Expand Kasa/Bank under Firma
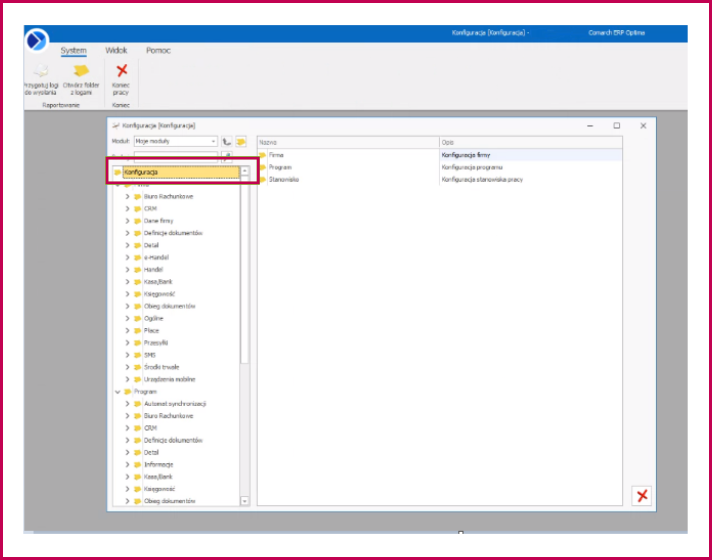Image resolution: width=712 pixels, height=560 pixels. (127, 282)
